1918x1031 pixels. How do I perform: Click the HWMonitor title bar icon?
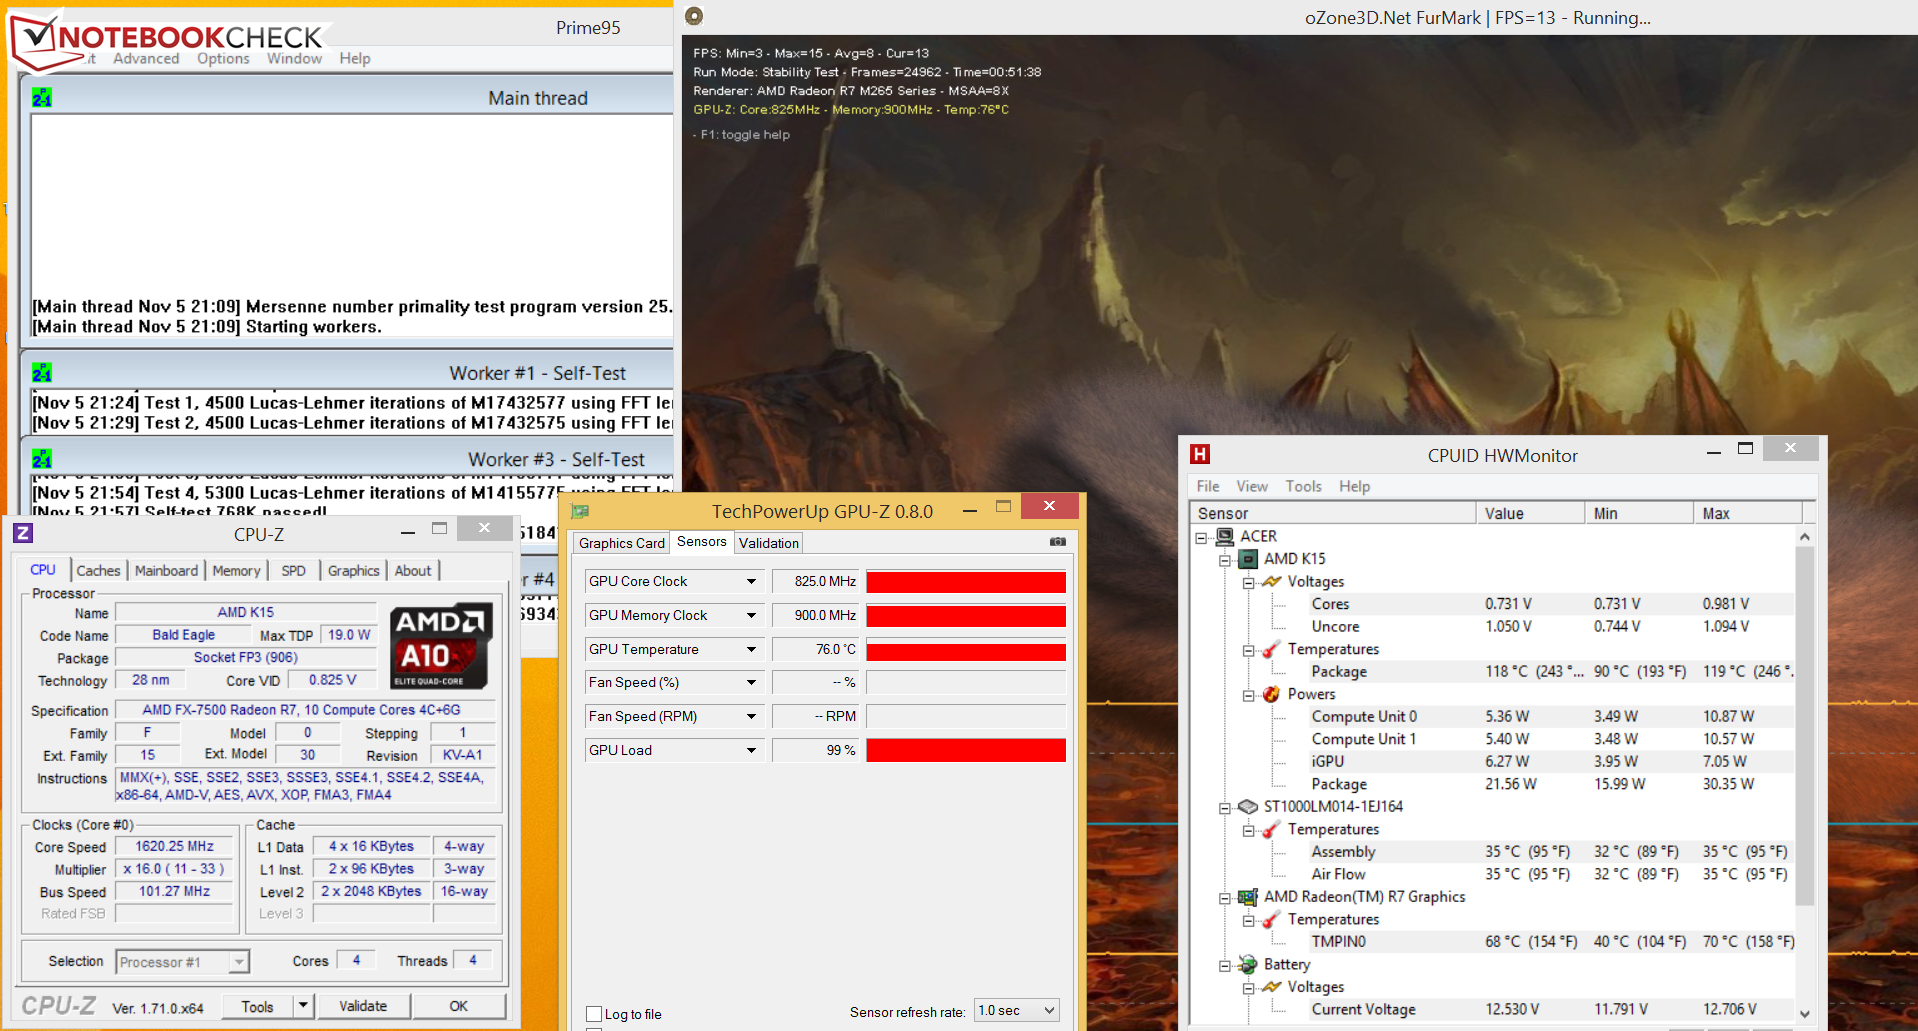[1200, 455]
